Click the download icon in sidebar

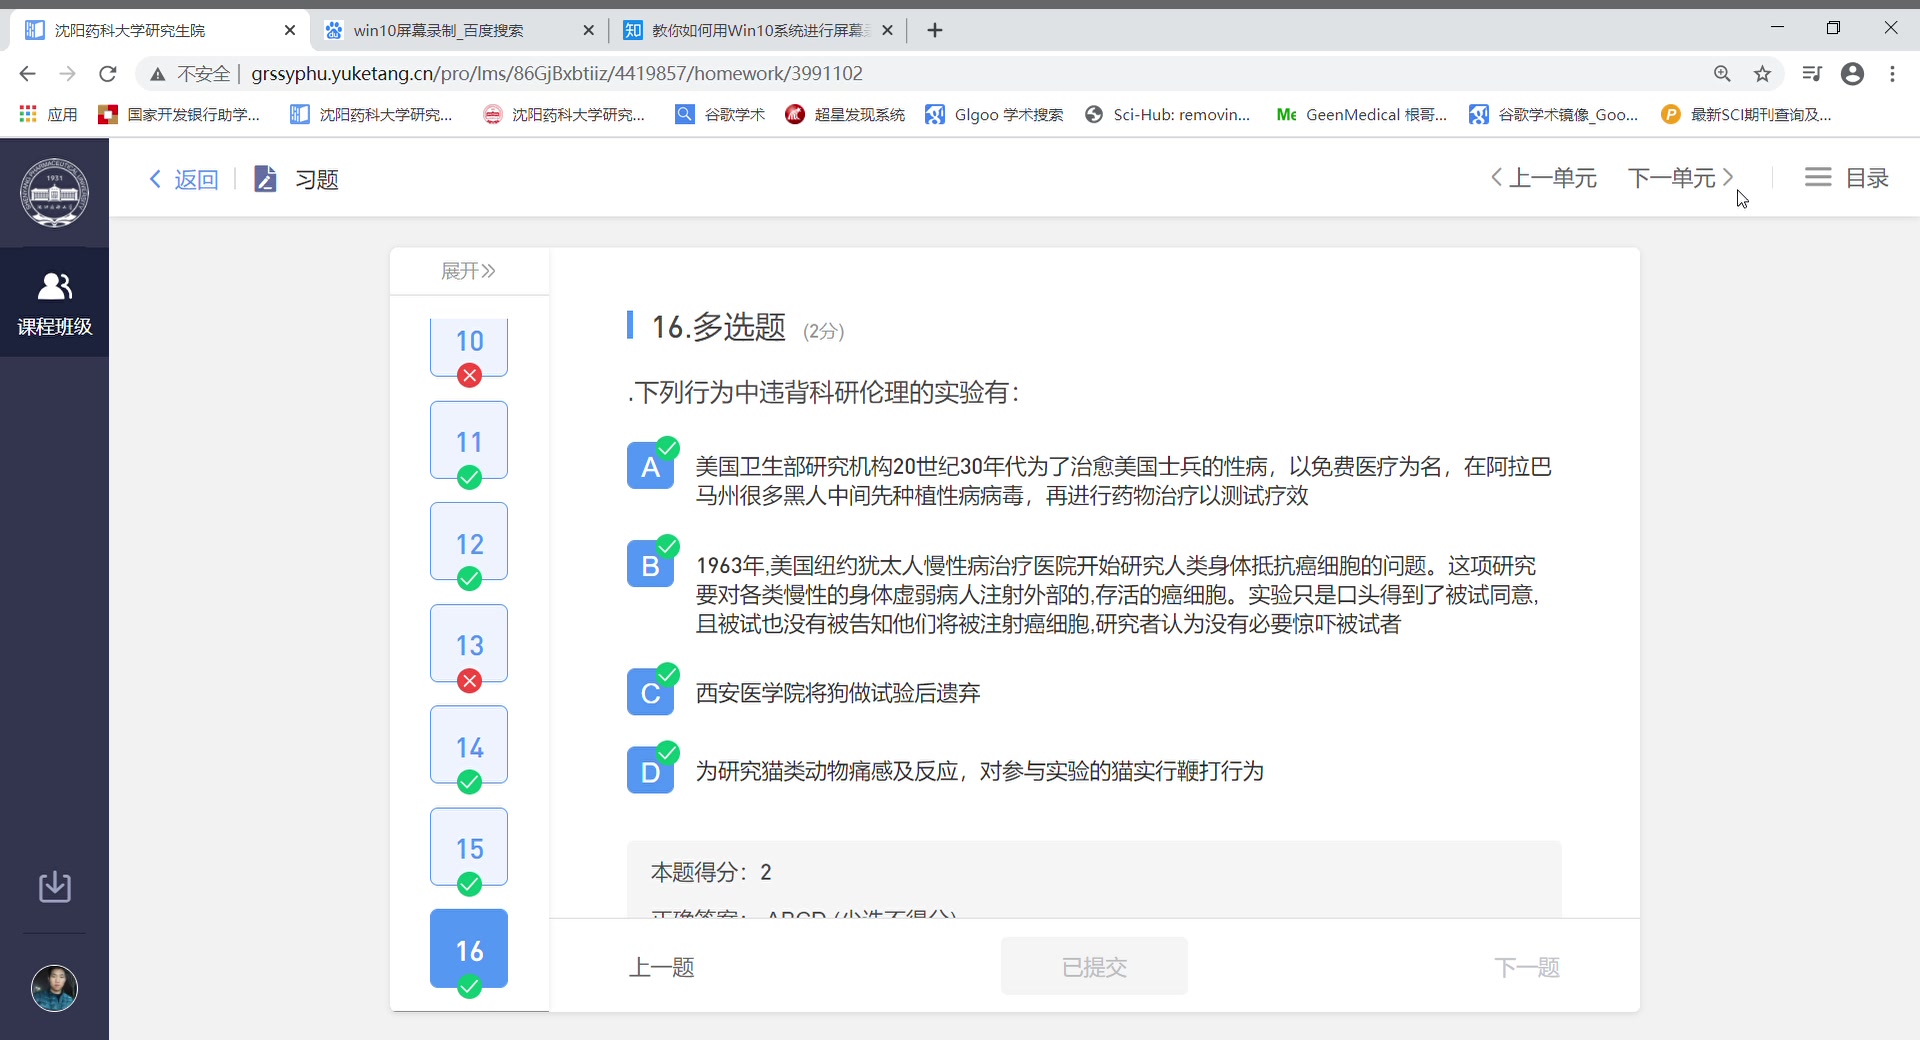pyautogui.click(x=55, y=886)
